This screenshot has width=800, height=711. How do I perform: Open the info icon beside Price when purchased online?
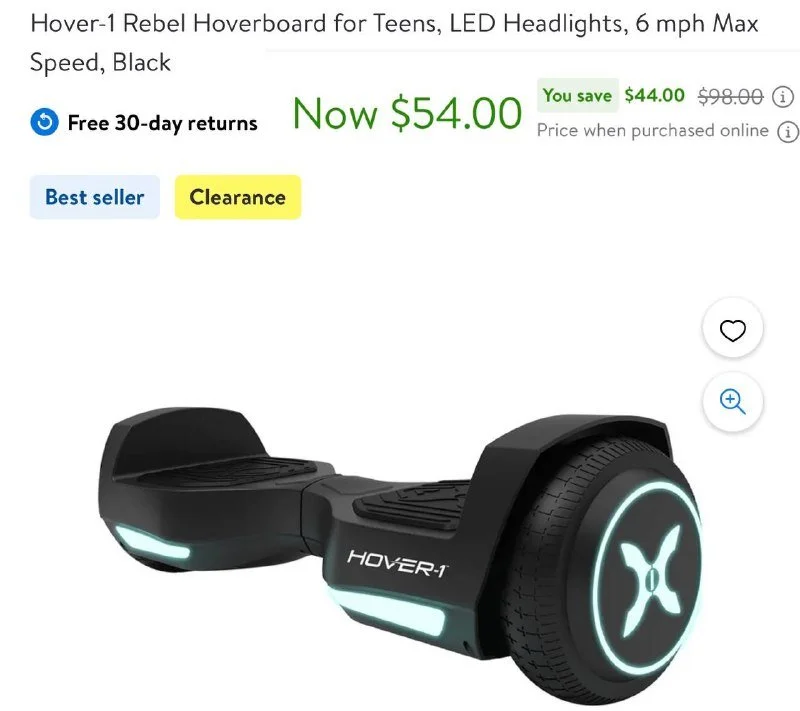click(788, 132)
